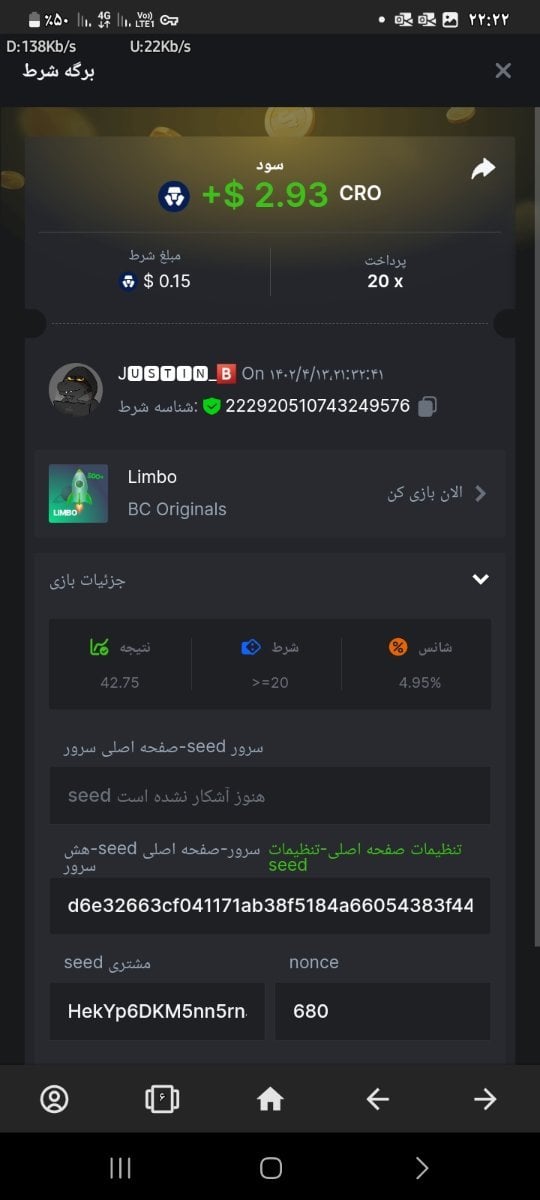
Task: Tap the browser back arrow
Action: click(377, 1099)
